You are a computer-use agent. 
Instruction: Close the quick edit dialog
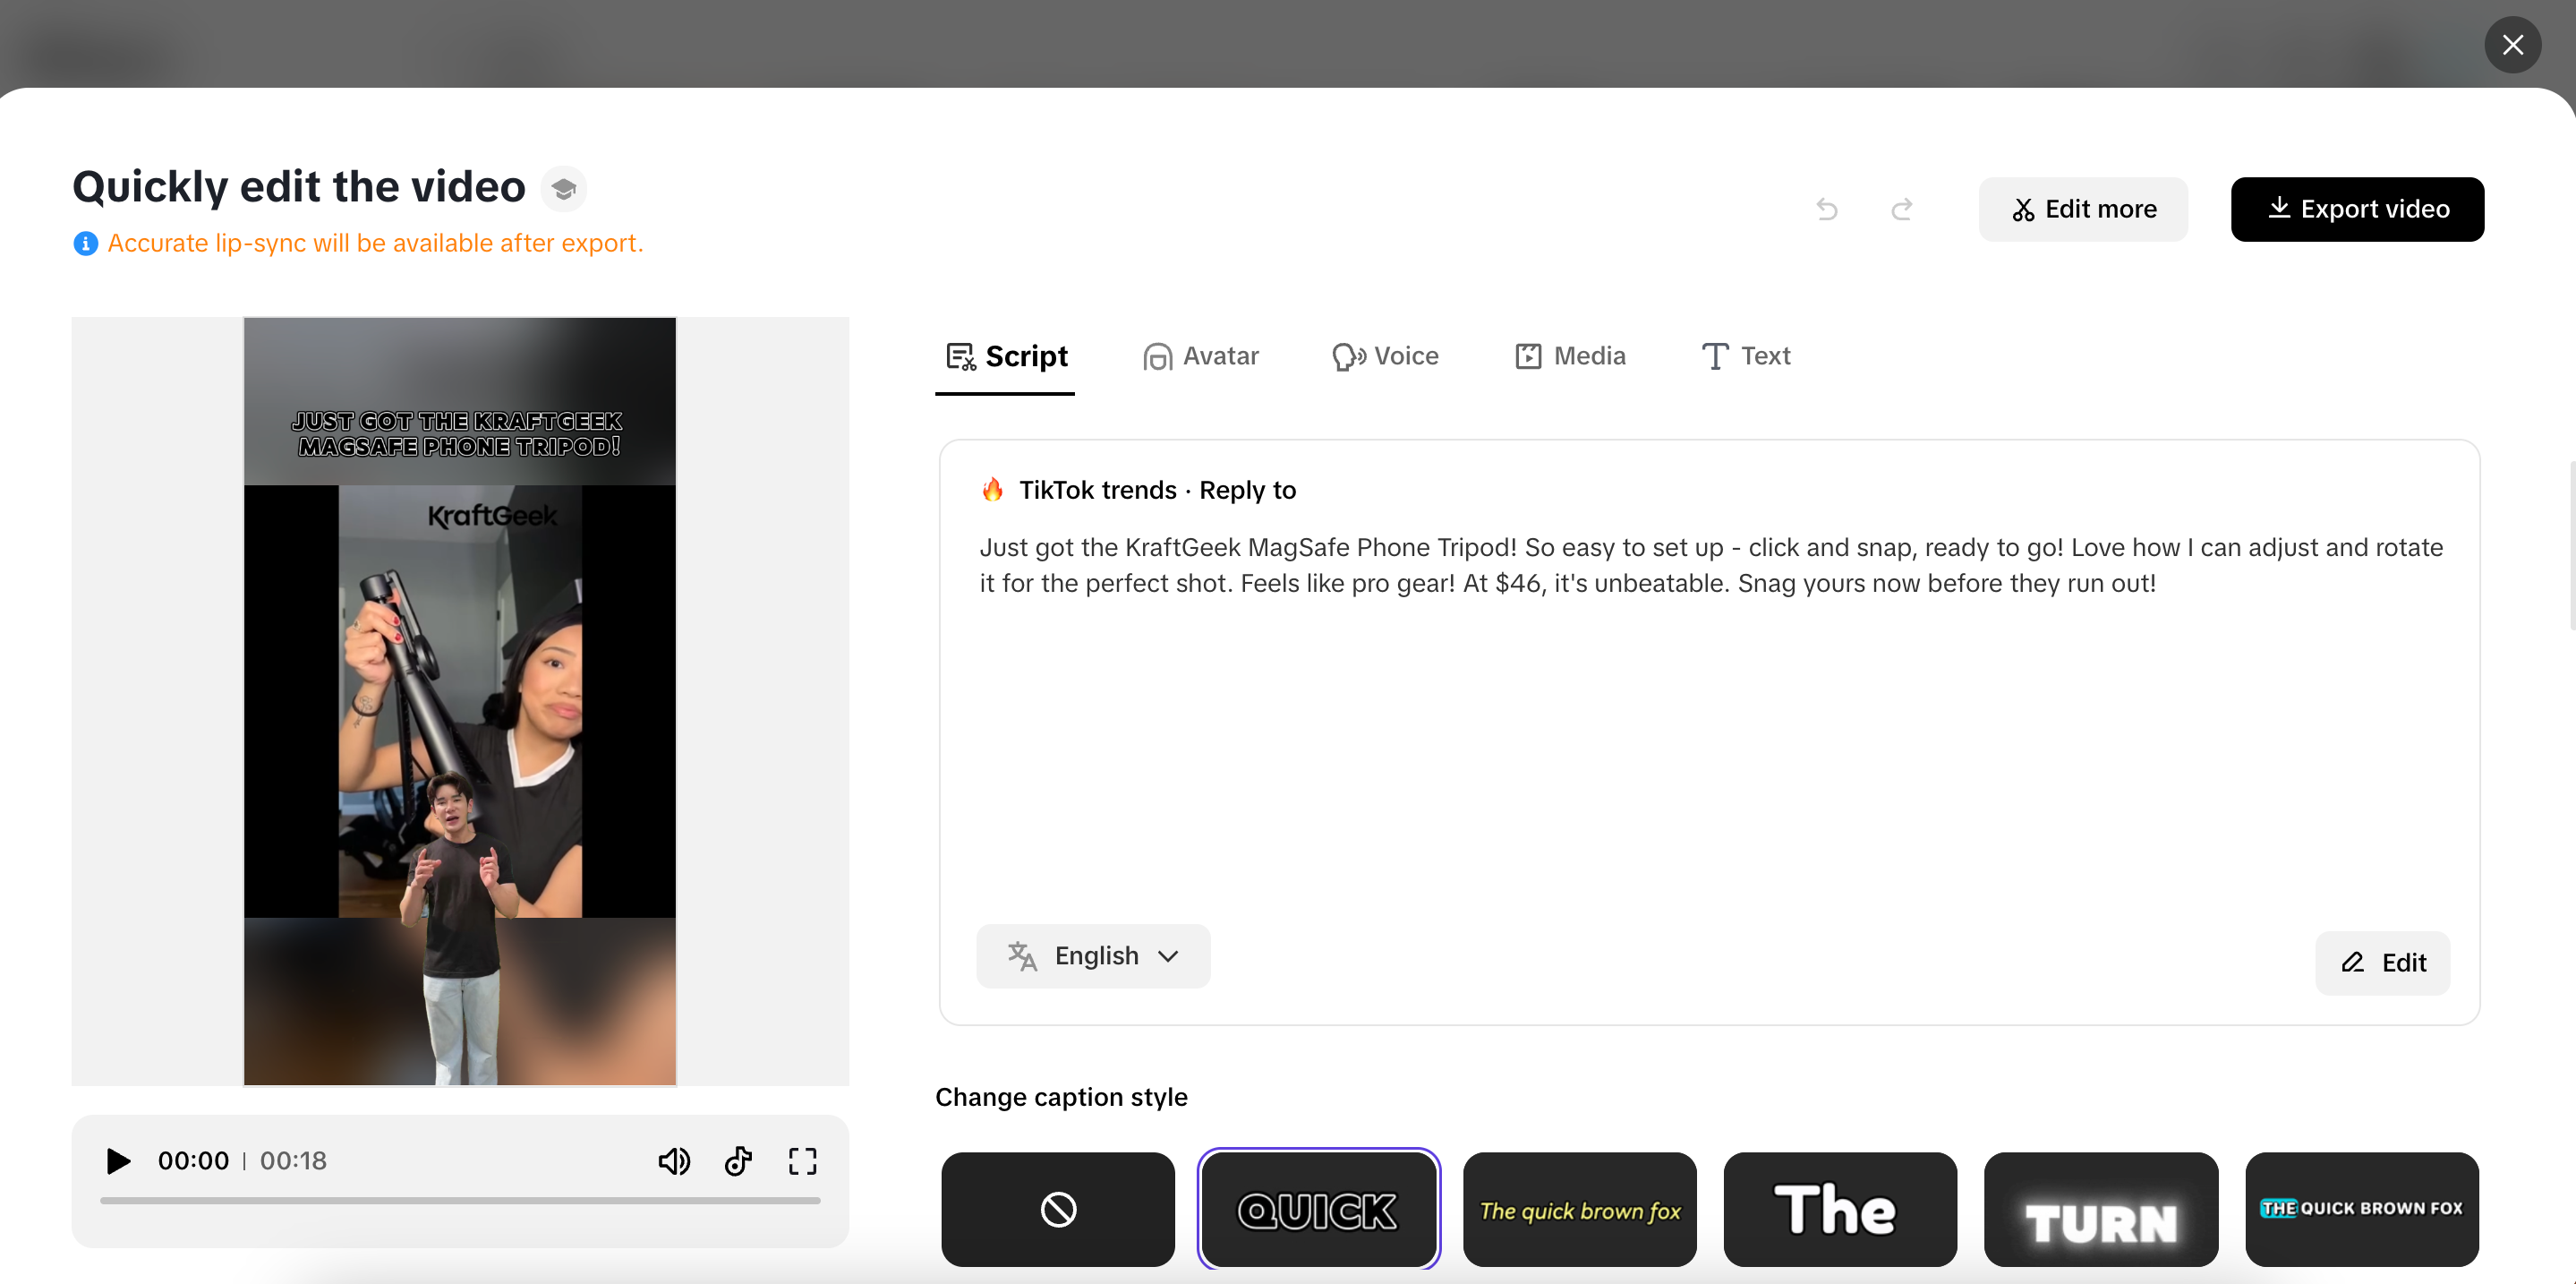click(x=2512, y=45)
